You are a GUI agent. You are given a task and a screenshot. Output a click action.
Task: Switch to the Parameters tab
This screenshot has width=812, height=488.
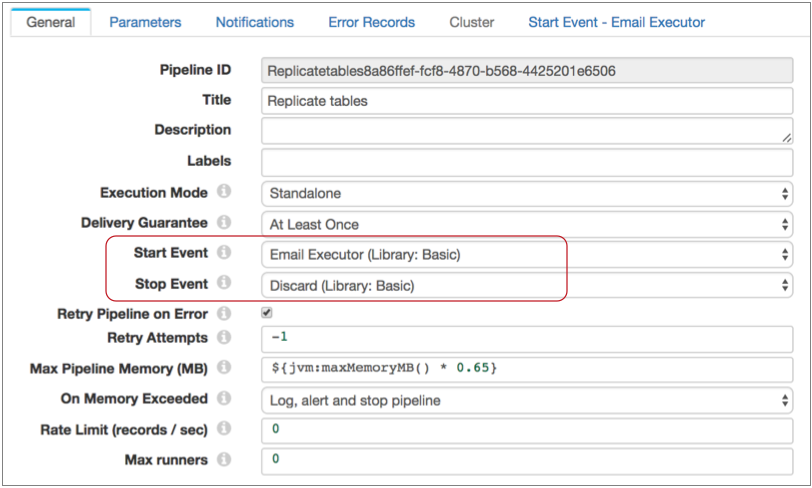[145, 22]
